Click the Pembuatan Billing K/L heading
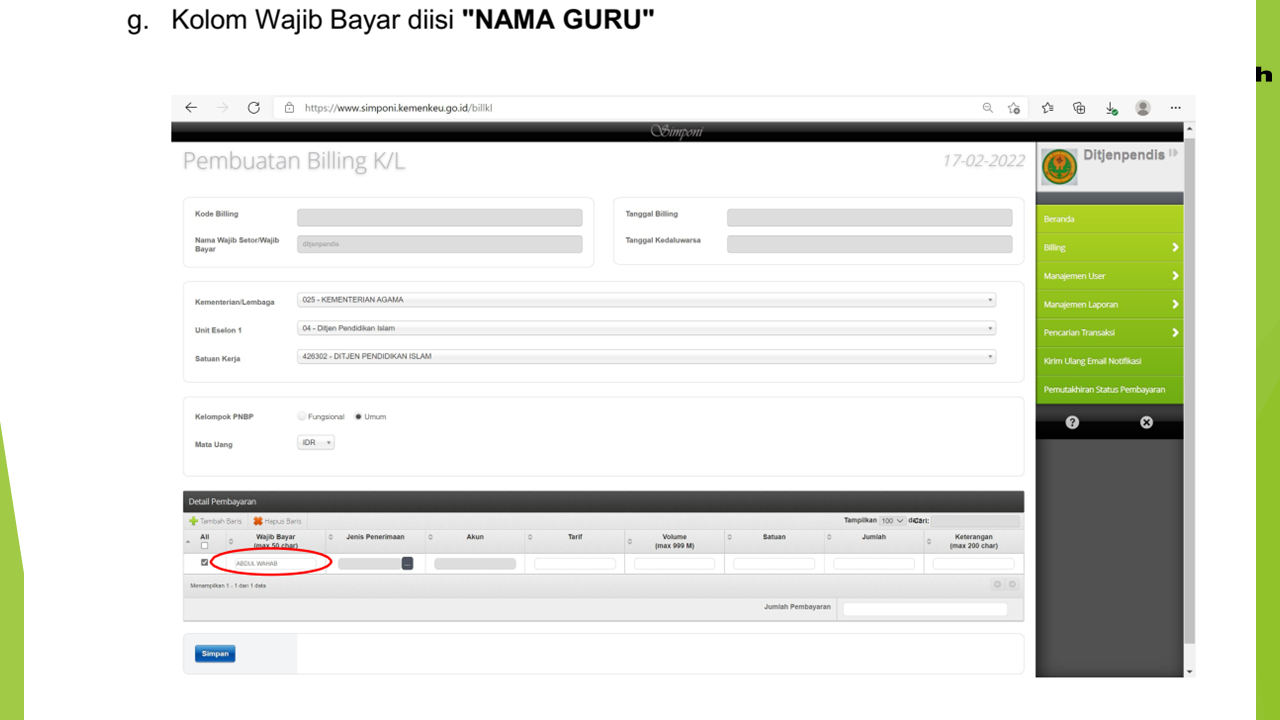This screenshot has height=720, width=1280. [294, 161]
